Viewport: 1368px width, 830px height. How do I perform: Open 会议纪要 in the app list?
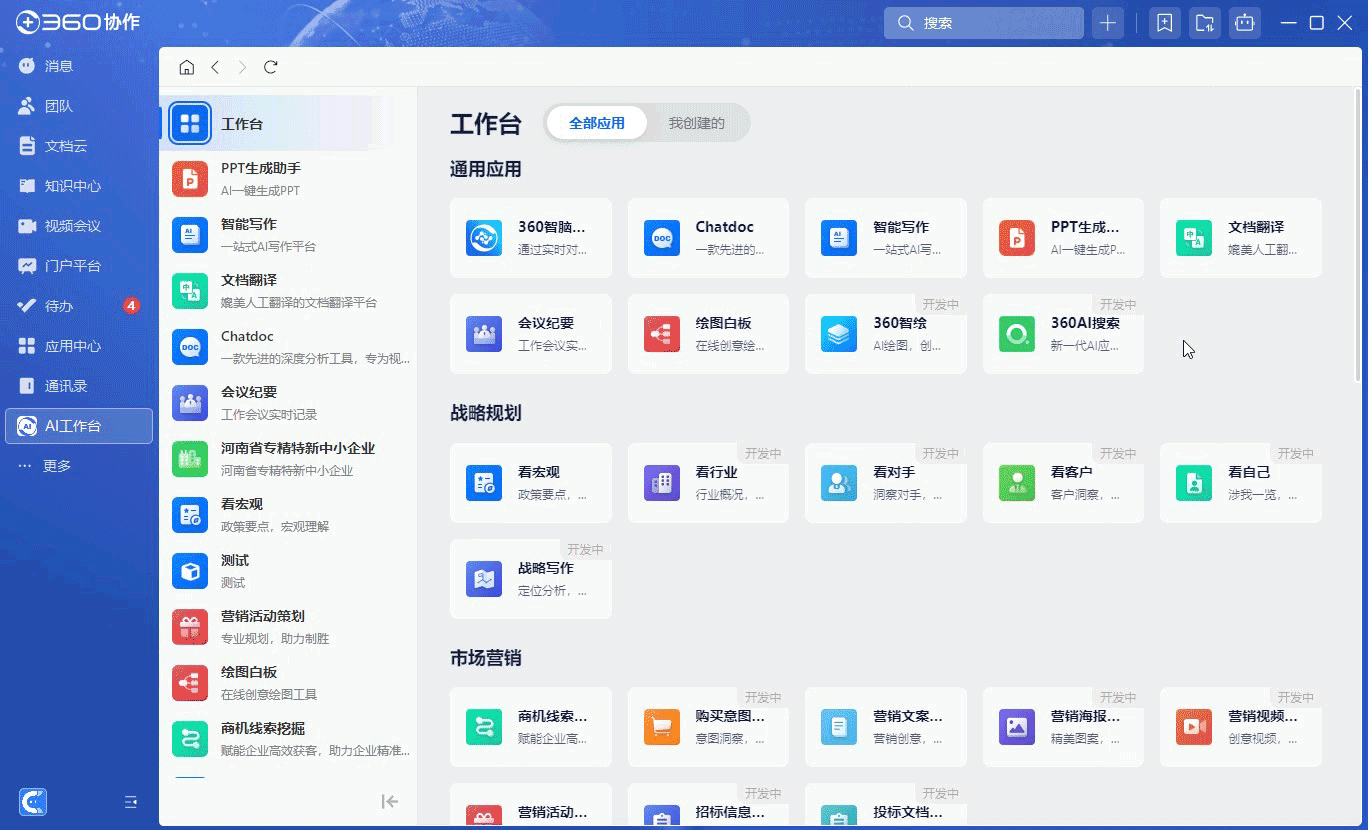click(288, 403)
